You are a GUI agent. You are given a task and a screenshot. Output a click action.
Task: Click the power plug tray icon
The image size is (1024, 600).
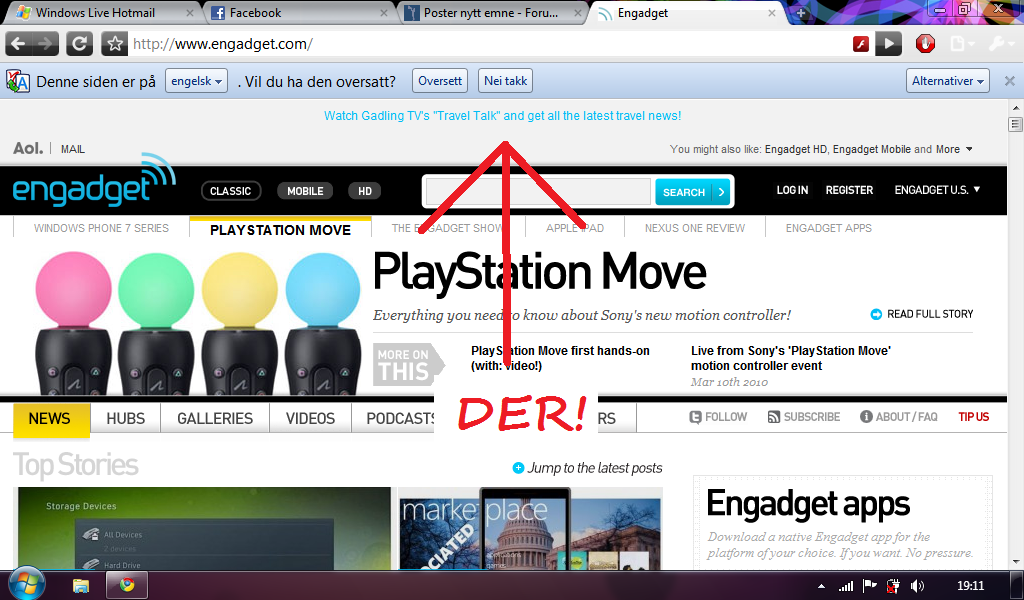tap(893, 586)
